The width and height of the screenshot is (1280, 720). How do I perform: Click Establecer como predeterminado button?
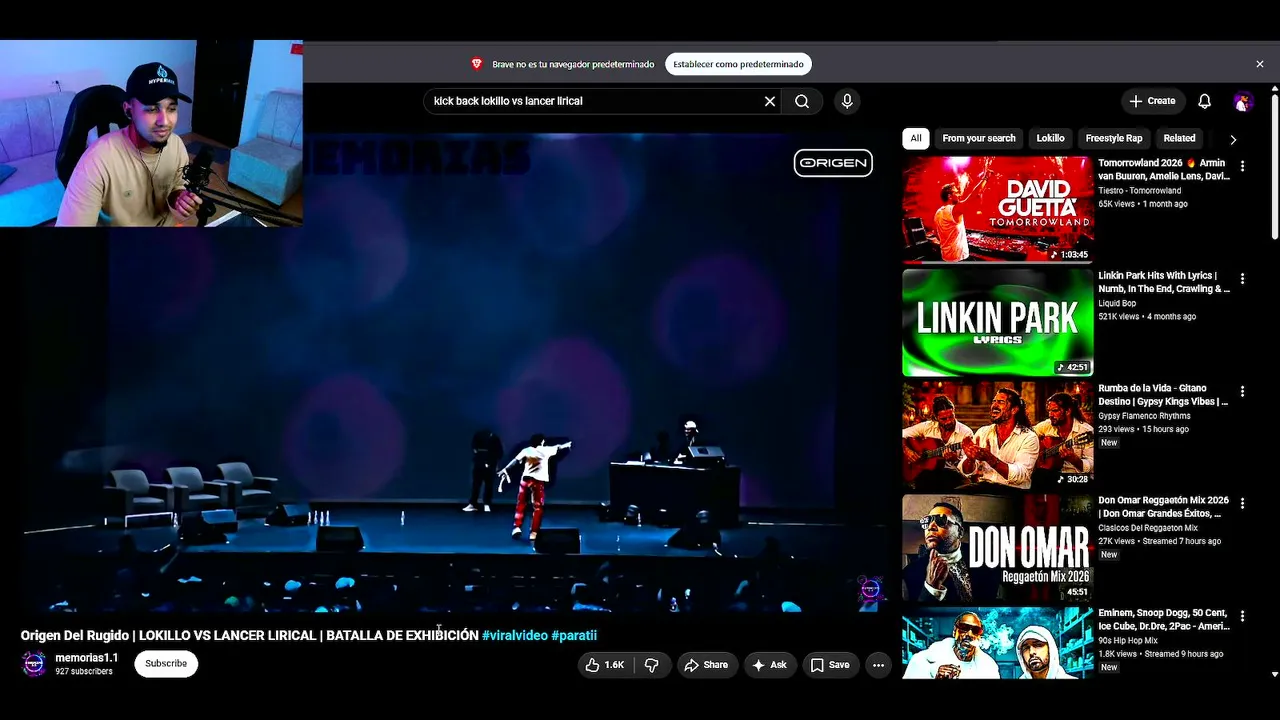(x=738, y=64)
